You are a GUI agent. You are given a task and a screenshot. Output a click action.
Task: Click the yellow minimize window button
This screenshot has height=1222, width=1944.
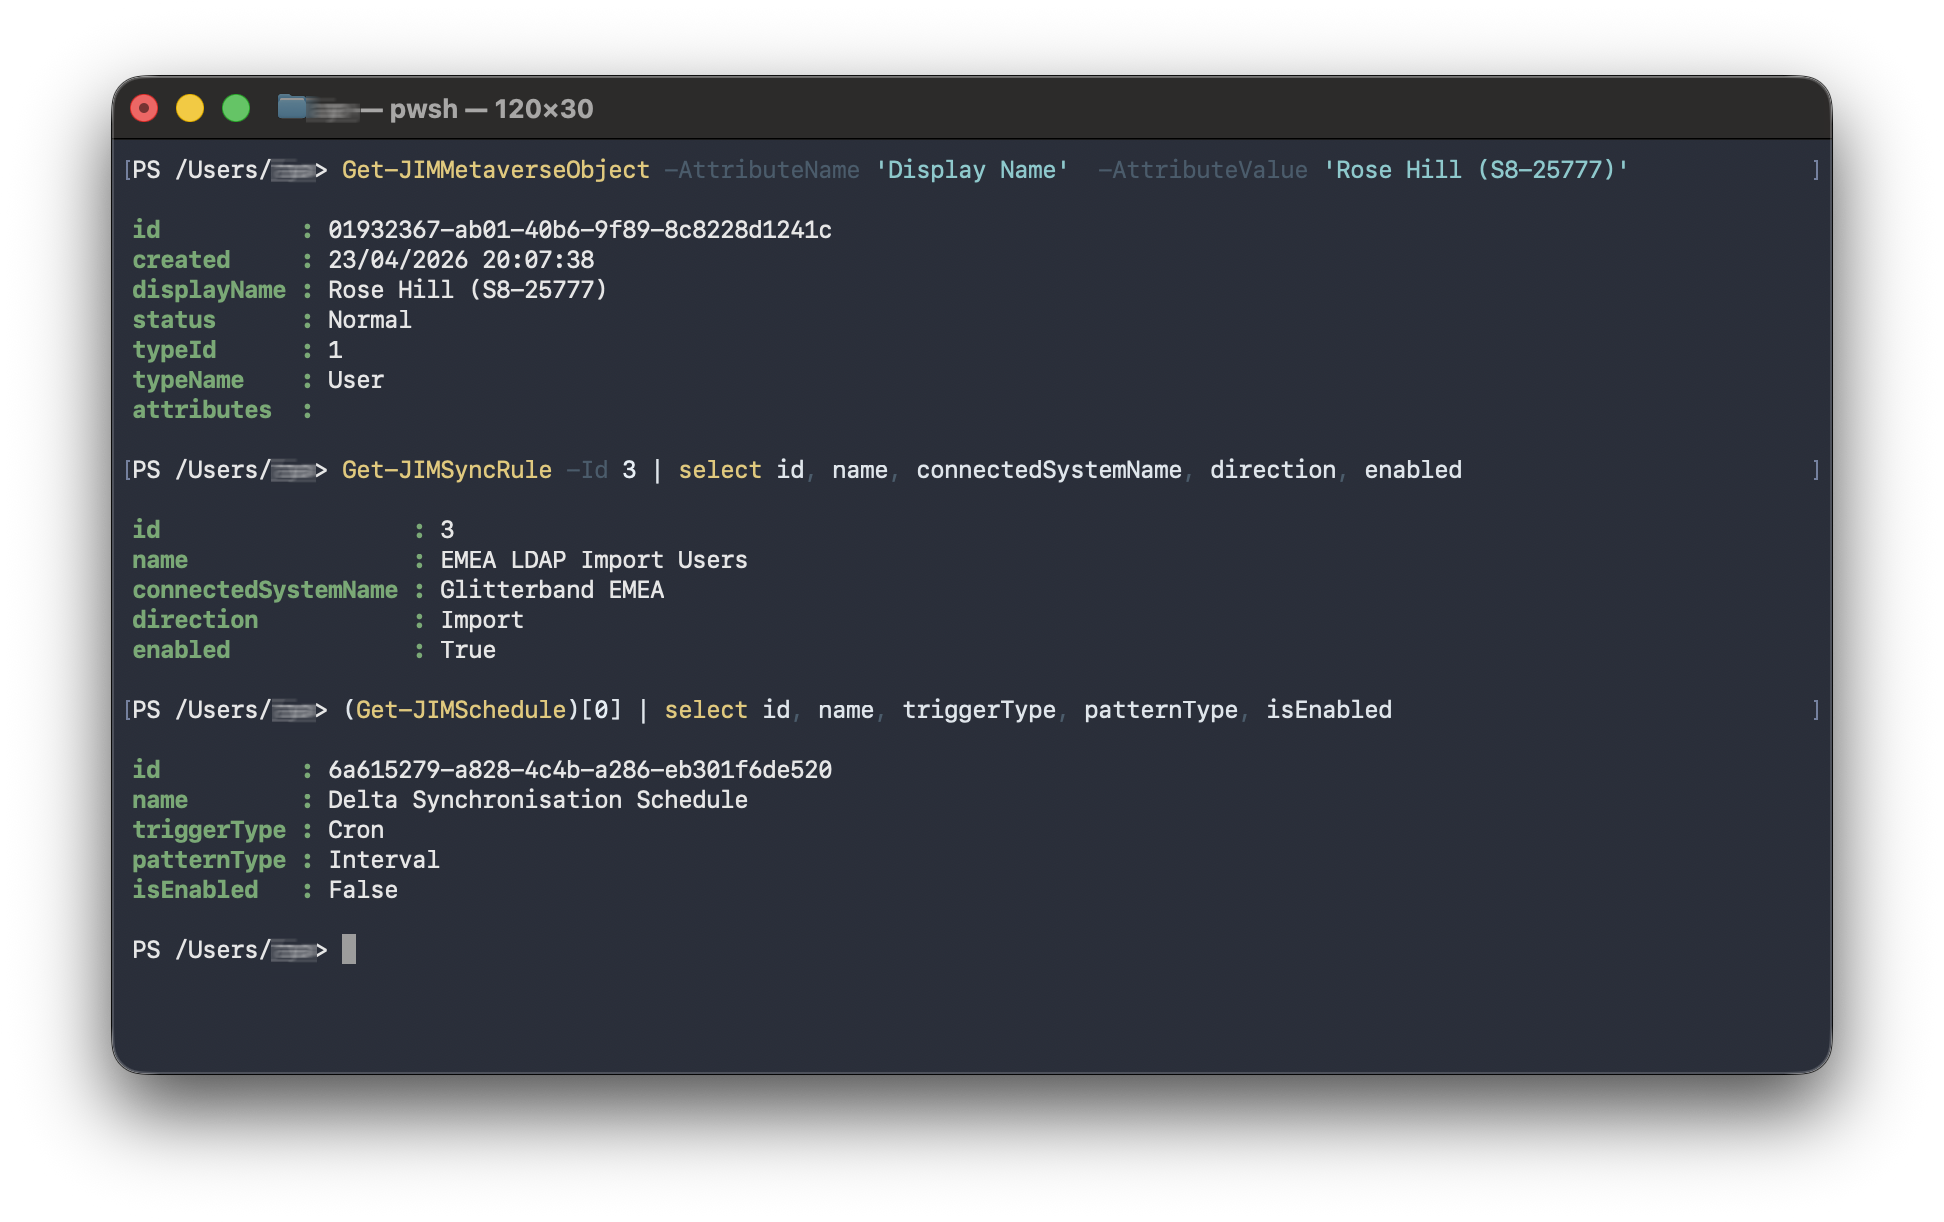(190, 108)
